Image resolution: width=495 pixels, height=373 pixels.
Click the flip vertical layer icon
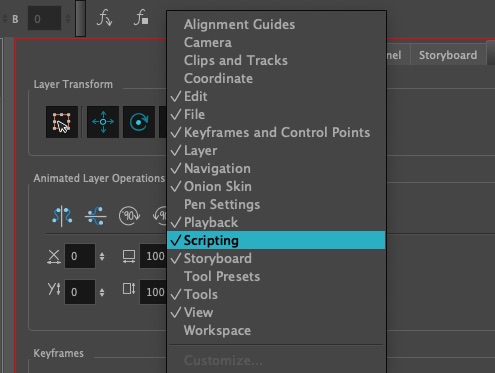click(x=96, y=216)
